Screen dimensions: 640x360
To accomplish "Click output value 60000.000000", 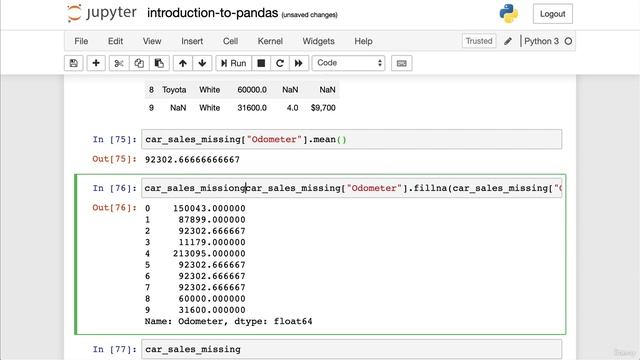I will coord(212,299).
